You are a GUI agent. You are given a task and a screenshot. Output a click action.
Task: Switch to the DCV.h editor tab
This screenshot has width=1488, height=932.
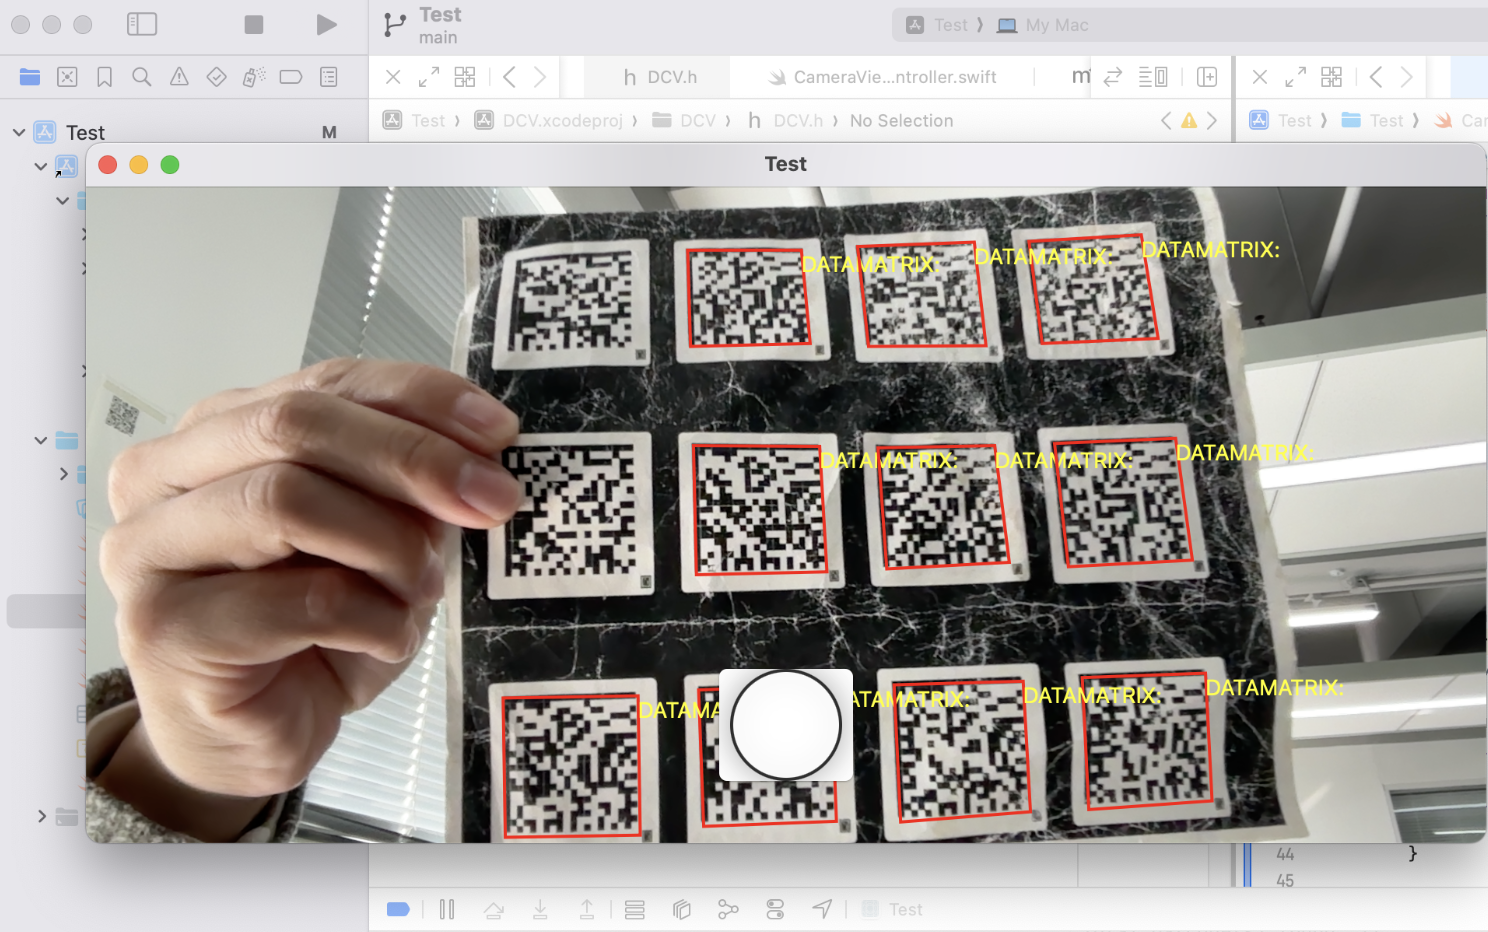(660, 77)
